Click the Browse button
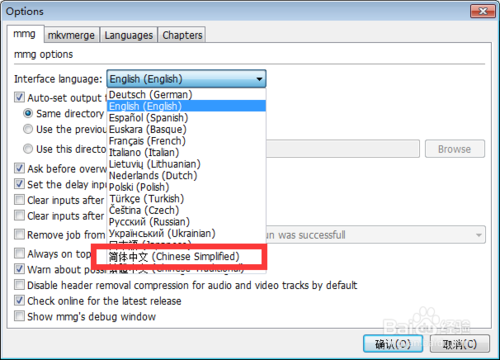 tap(455, 149)
